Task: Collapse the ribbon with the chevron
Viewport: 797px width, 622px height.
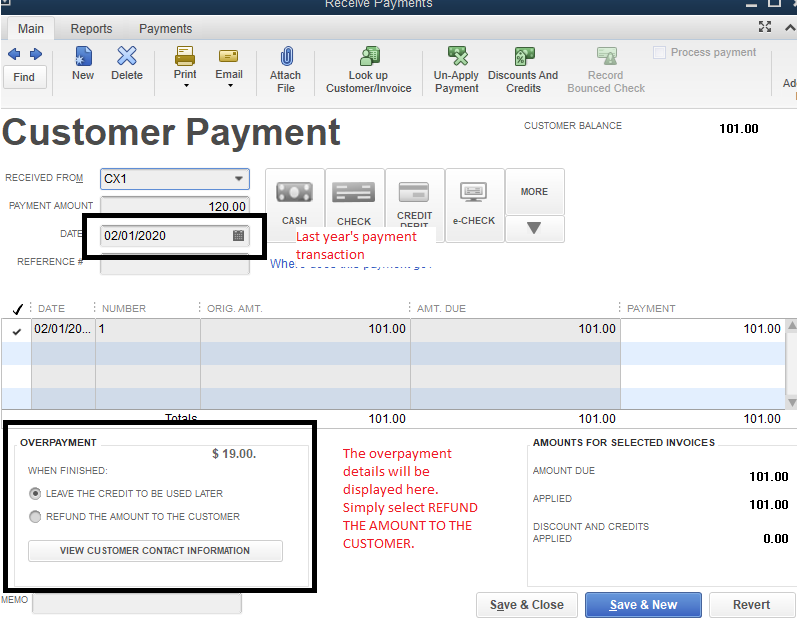Action: click(x=790, y=28)
